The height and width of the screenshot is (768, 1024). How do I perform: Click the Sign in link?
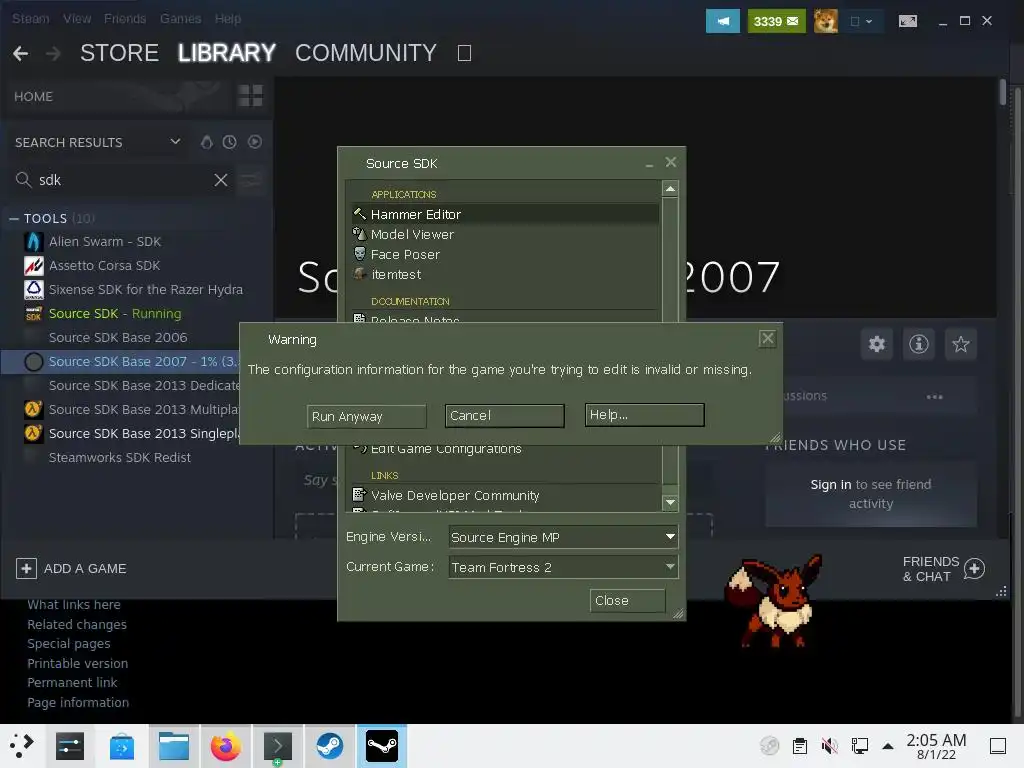831,485
